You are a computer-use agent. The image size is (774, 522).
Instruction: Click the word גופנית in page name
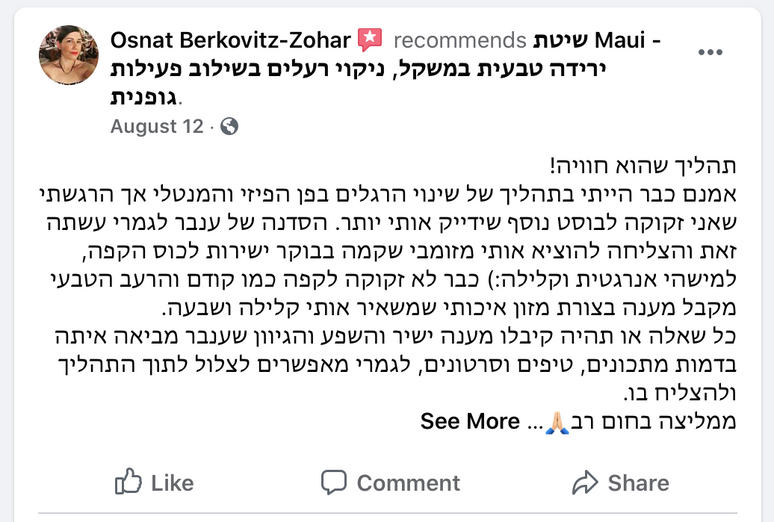pyautogui.click(x=147, y=97)
